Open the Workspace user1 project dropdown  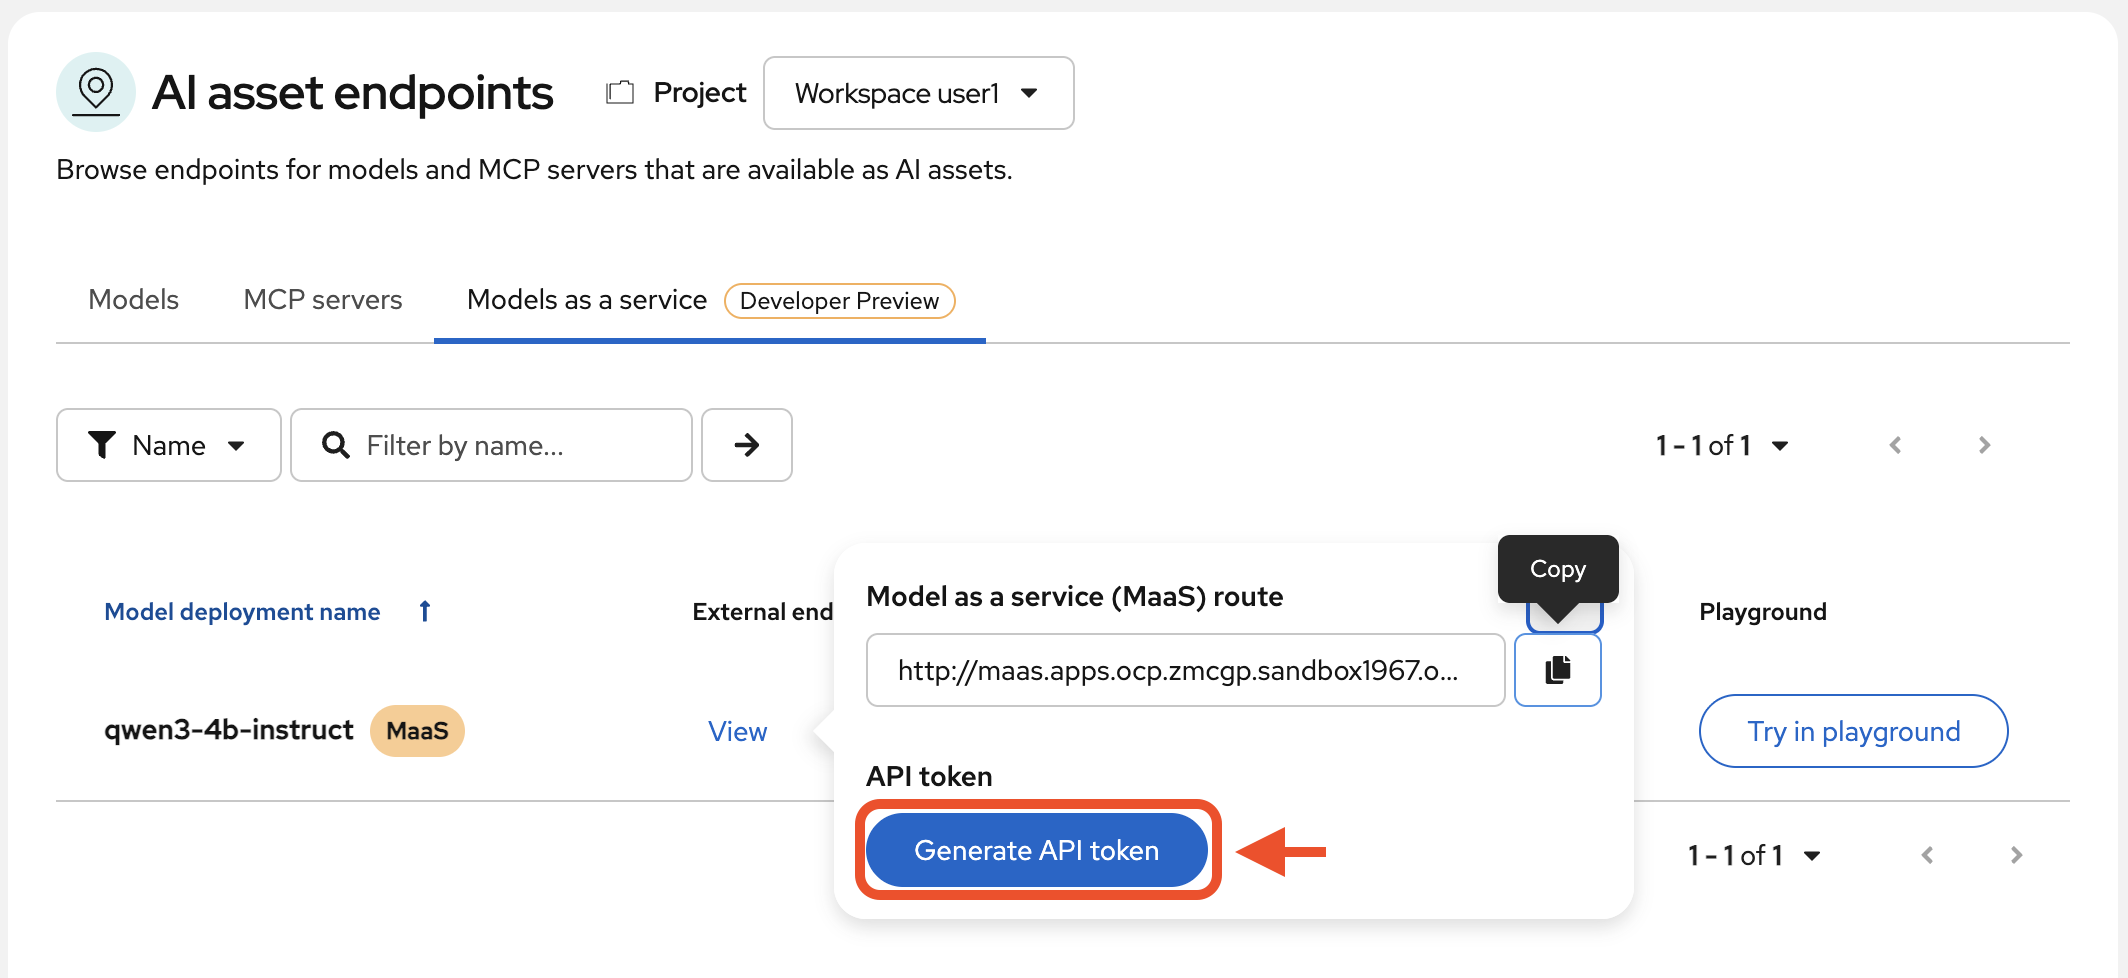pyautogui.click(x=918, y=93)
